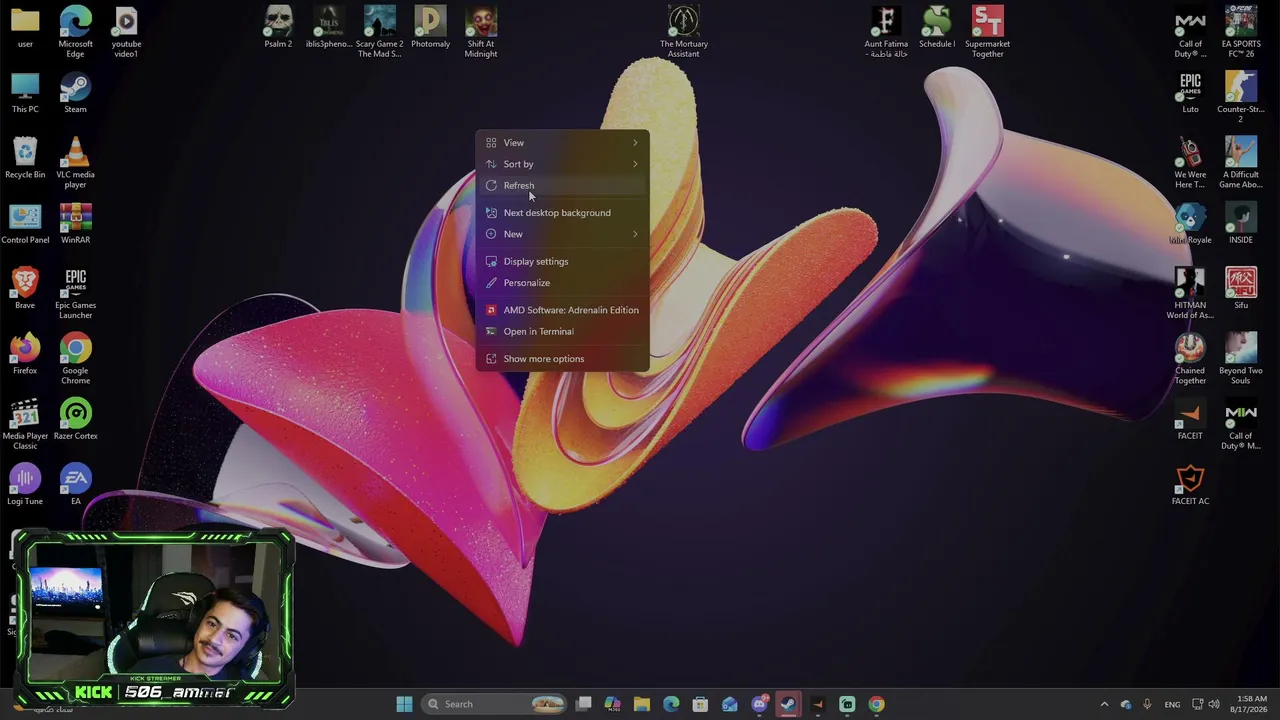The height and width of the screenshot is (720, 1280).
Task: Select the We Were Here Together icon
Action: point(1190,164)
